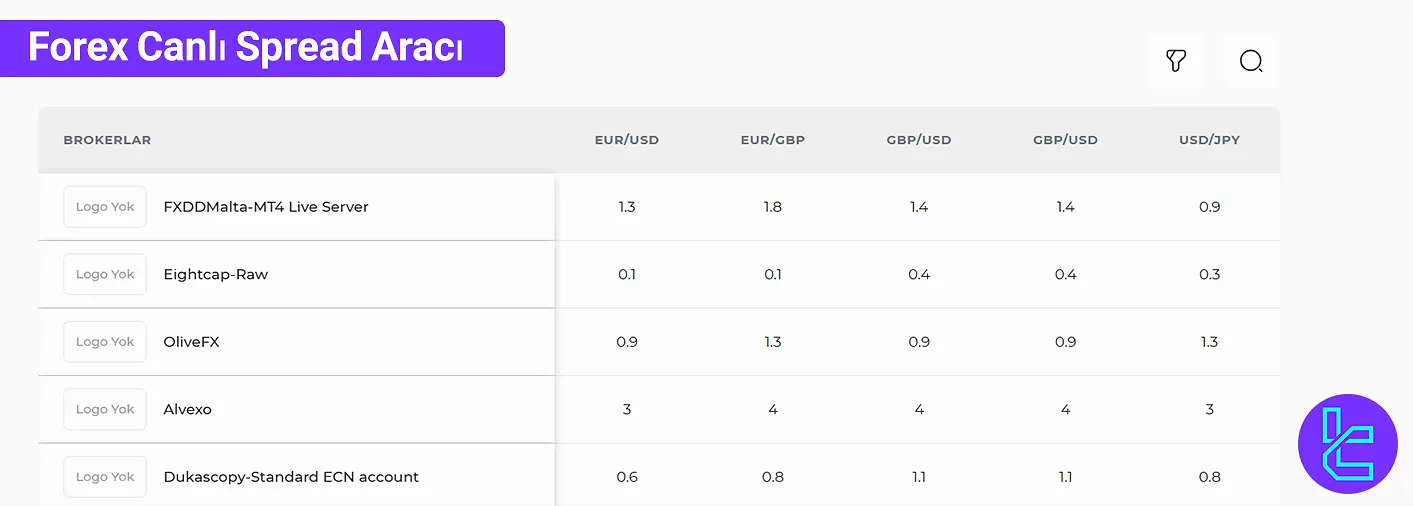Click FXDDMalta's EUR/GBP spread value 1.8
The width and height of the screenshot is (1413, 506).
(773, 207)
